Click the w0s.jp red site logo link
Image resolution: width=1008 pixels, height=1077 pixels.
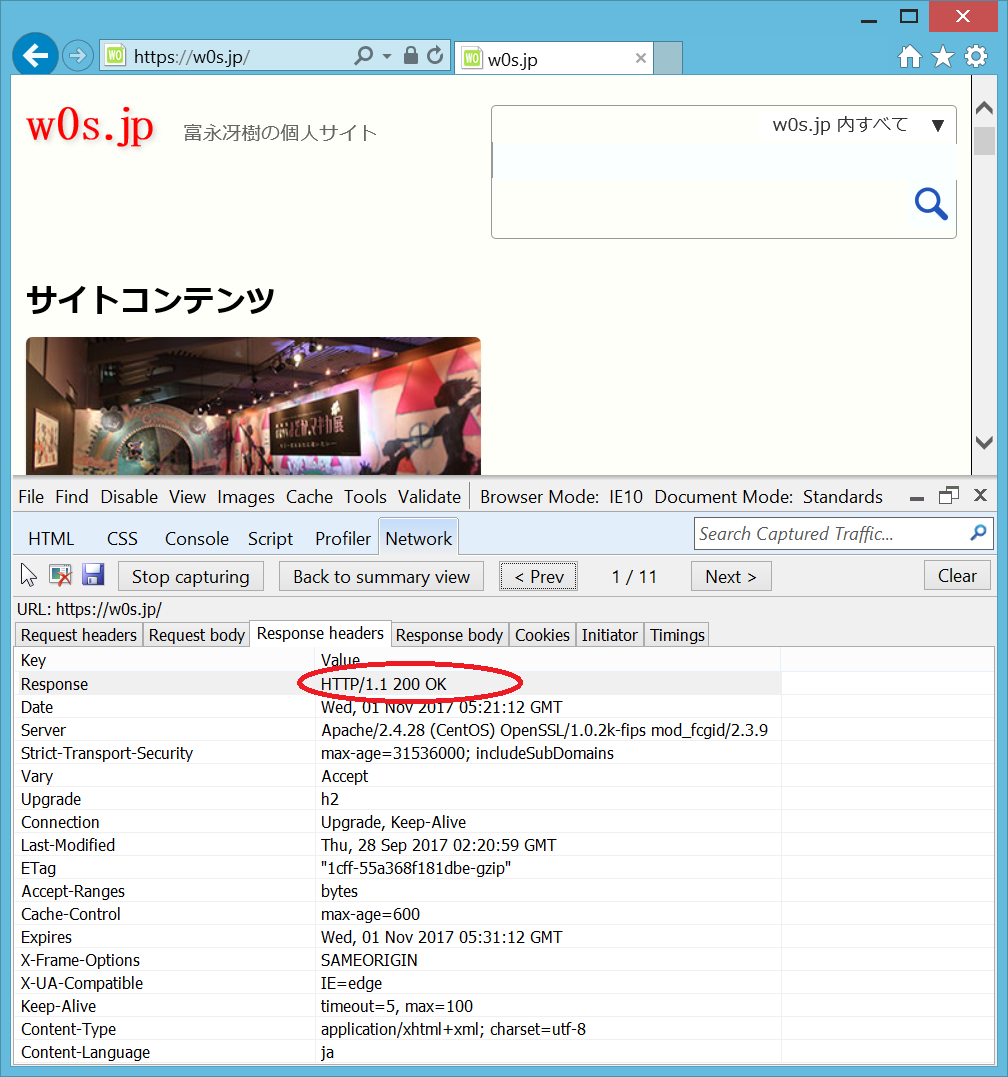[x=90, y=127]
